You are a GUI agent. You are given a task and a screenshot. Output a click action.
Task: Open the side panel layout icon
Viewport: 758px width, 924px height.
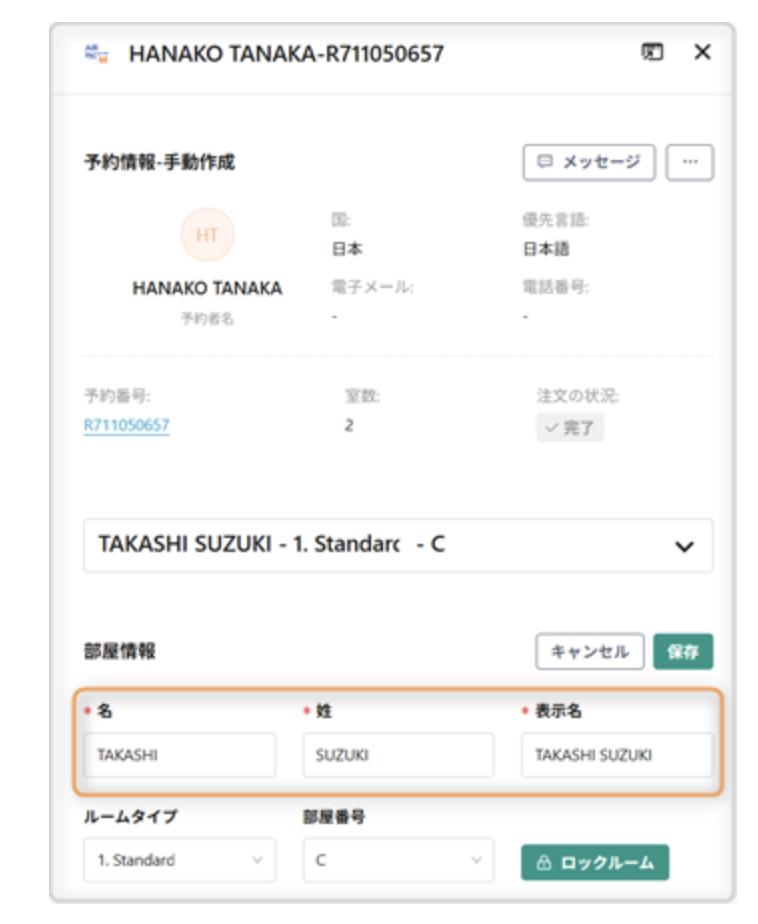point(652,52)
